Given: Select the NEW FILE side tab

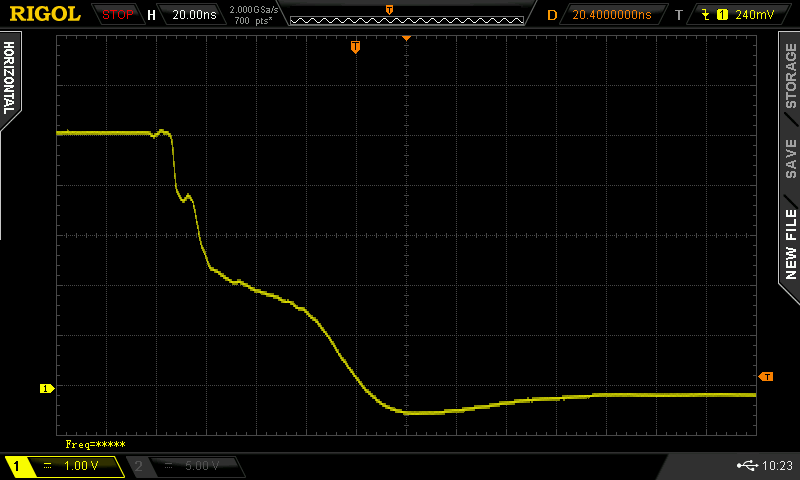Looking at the screenshot, I should pyautogui.click(x=790, y=245).
